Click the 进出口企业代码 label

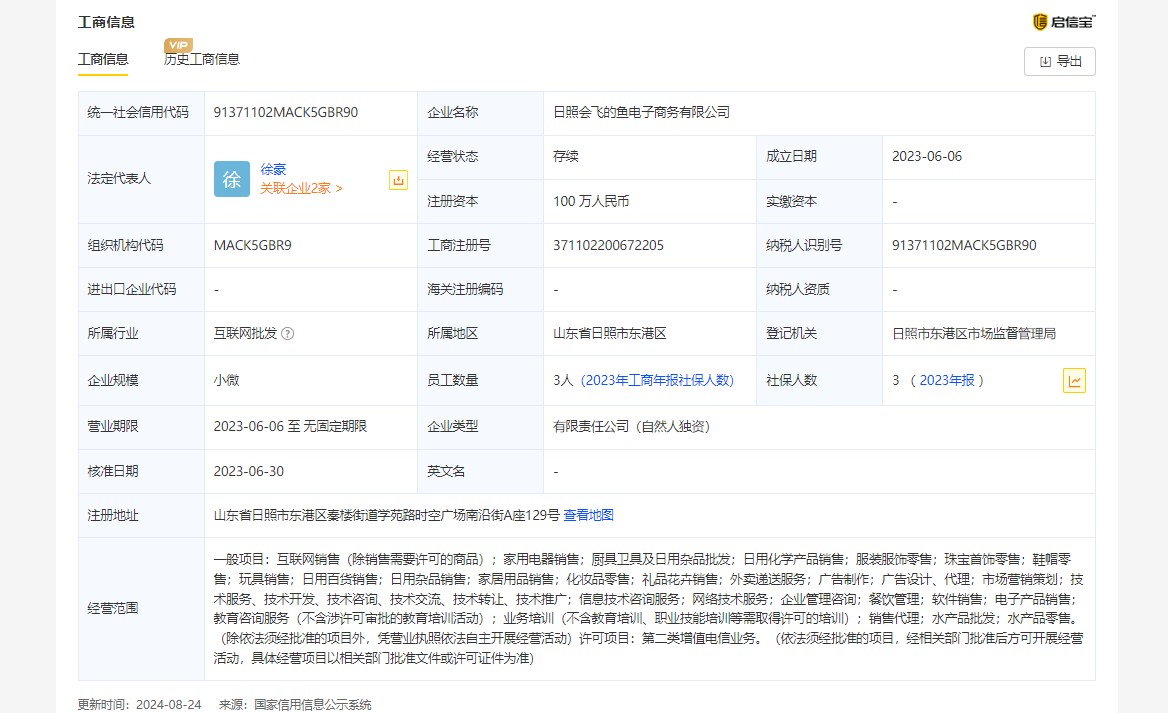[x=132, y=289]
